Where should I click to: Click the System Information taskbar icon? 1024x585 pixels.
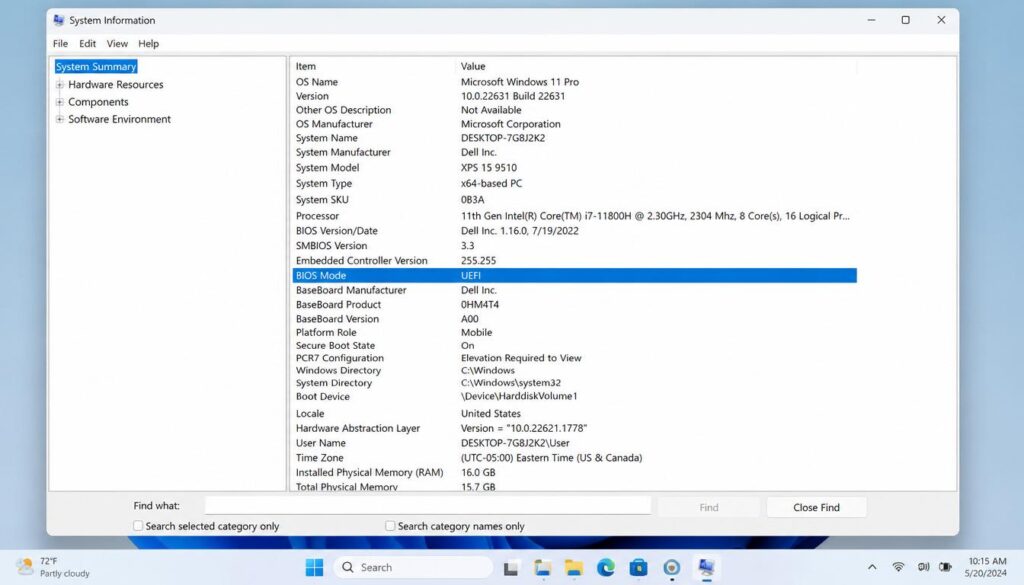pos(706,567)
